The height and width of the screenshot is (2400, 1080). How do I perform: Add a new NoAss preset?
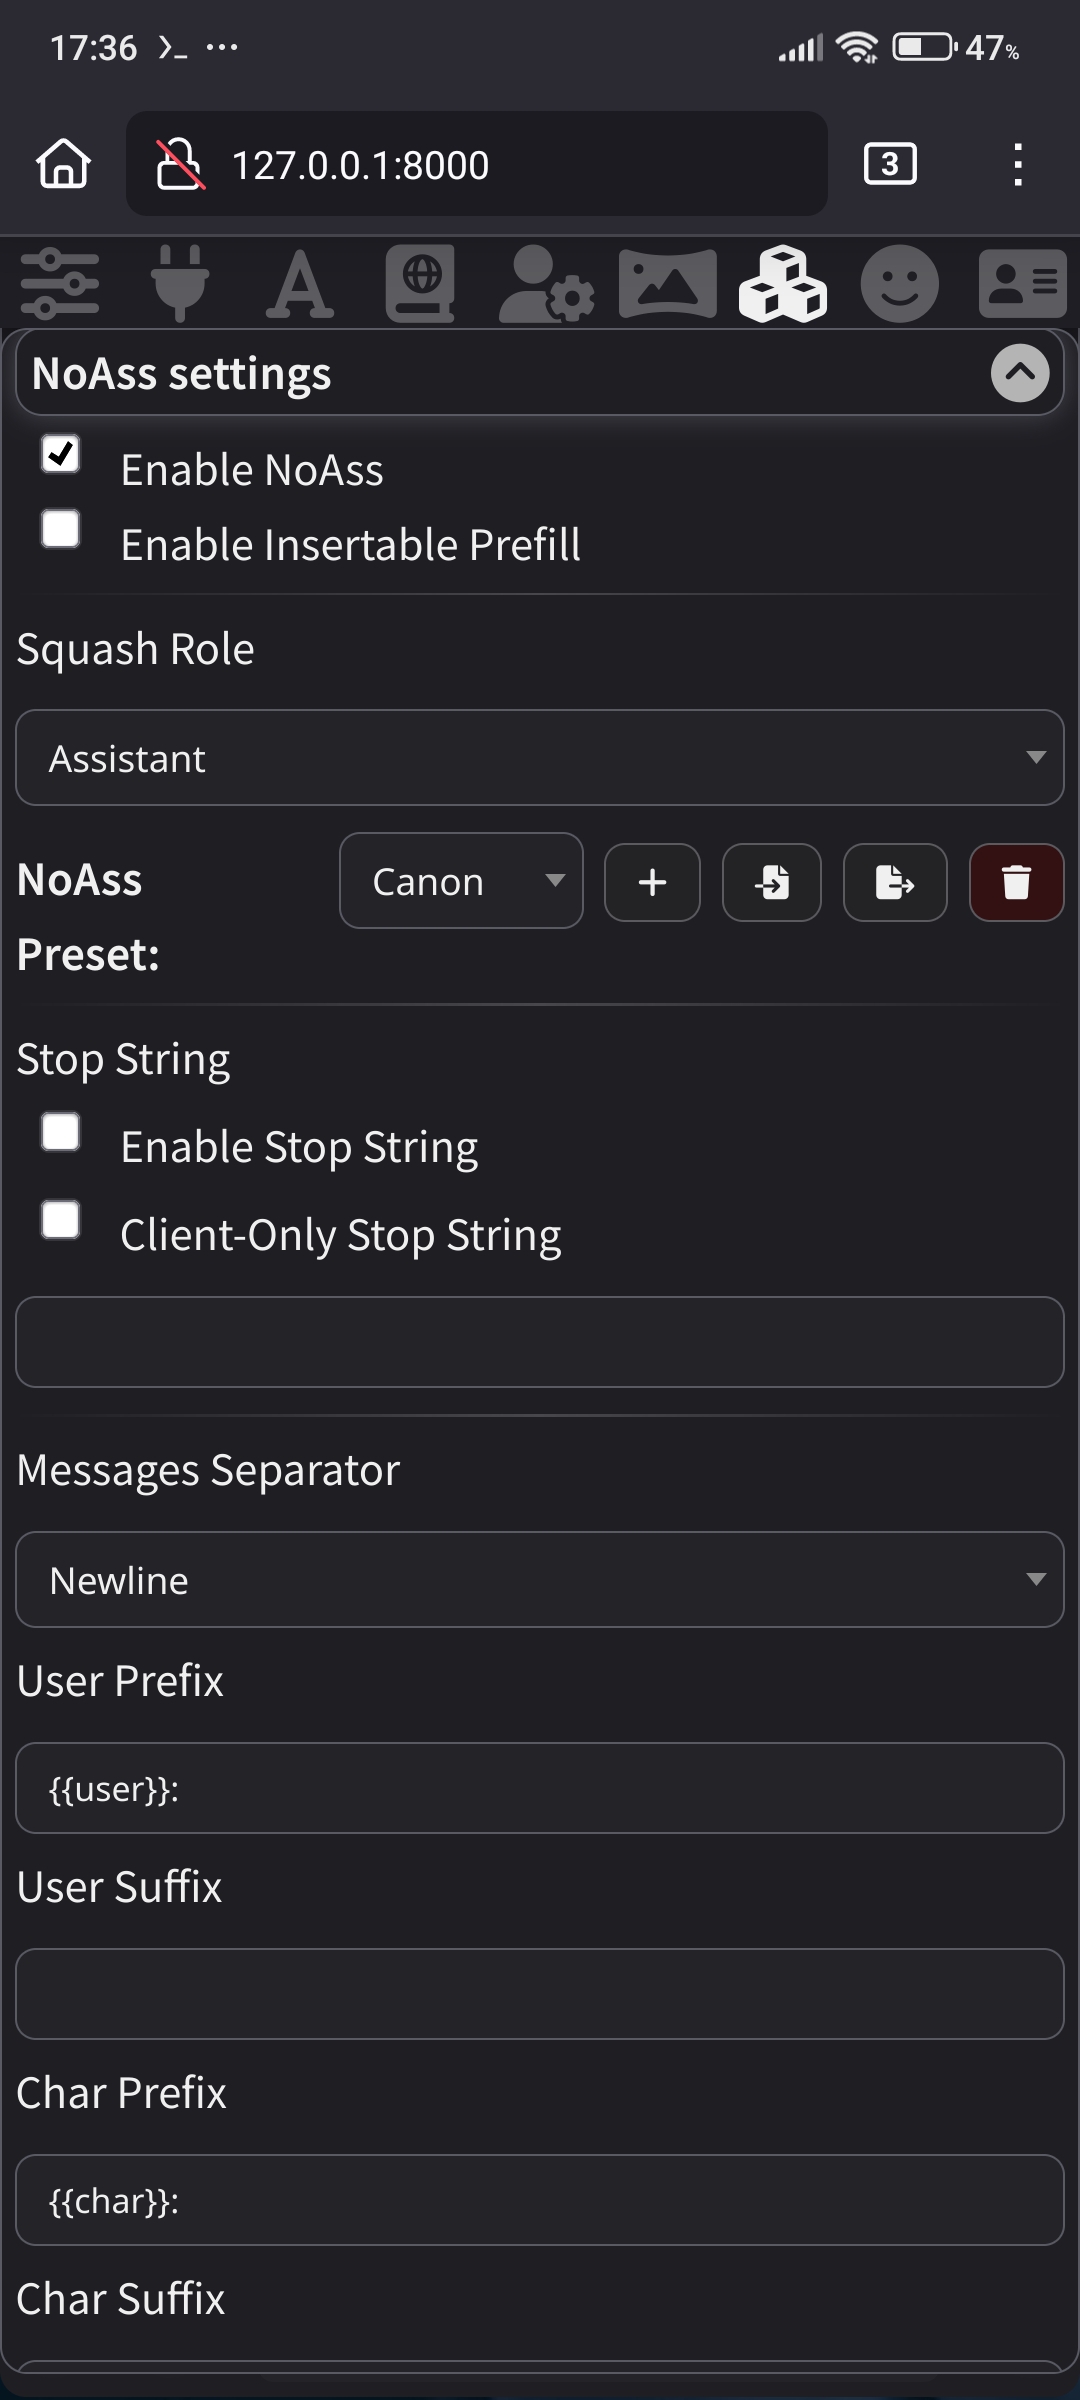[x=652, y=882]
